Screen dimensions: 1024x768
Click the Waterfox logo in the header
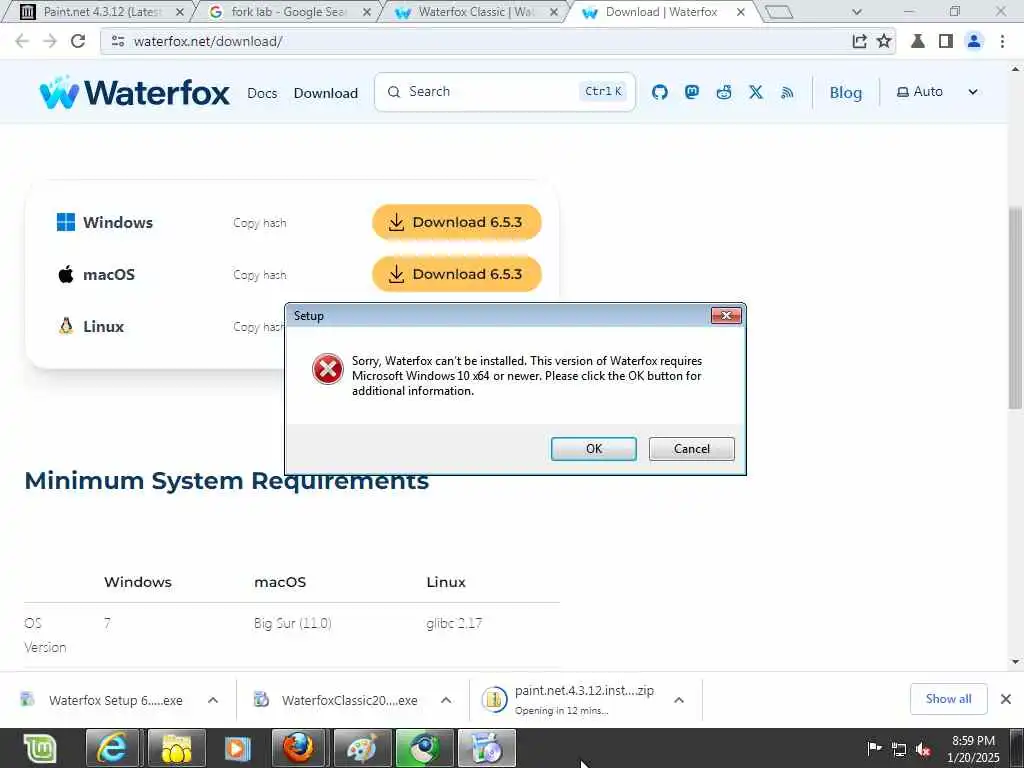[x=135, y=92]
